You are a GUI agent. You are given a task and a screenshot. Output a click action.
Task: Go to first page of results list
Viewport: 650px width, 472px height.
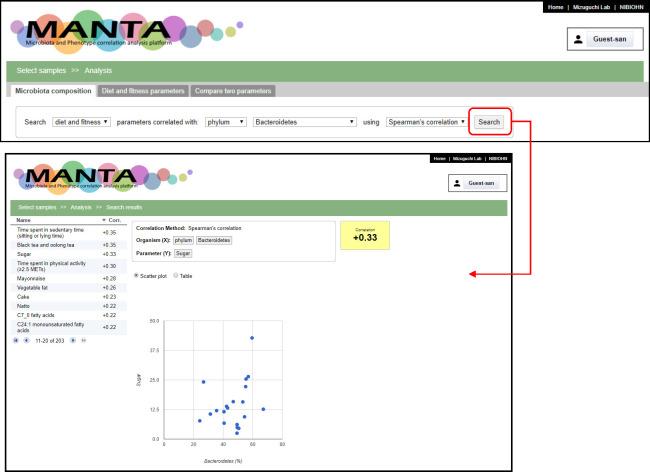point(16,340)
